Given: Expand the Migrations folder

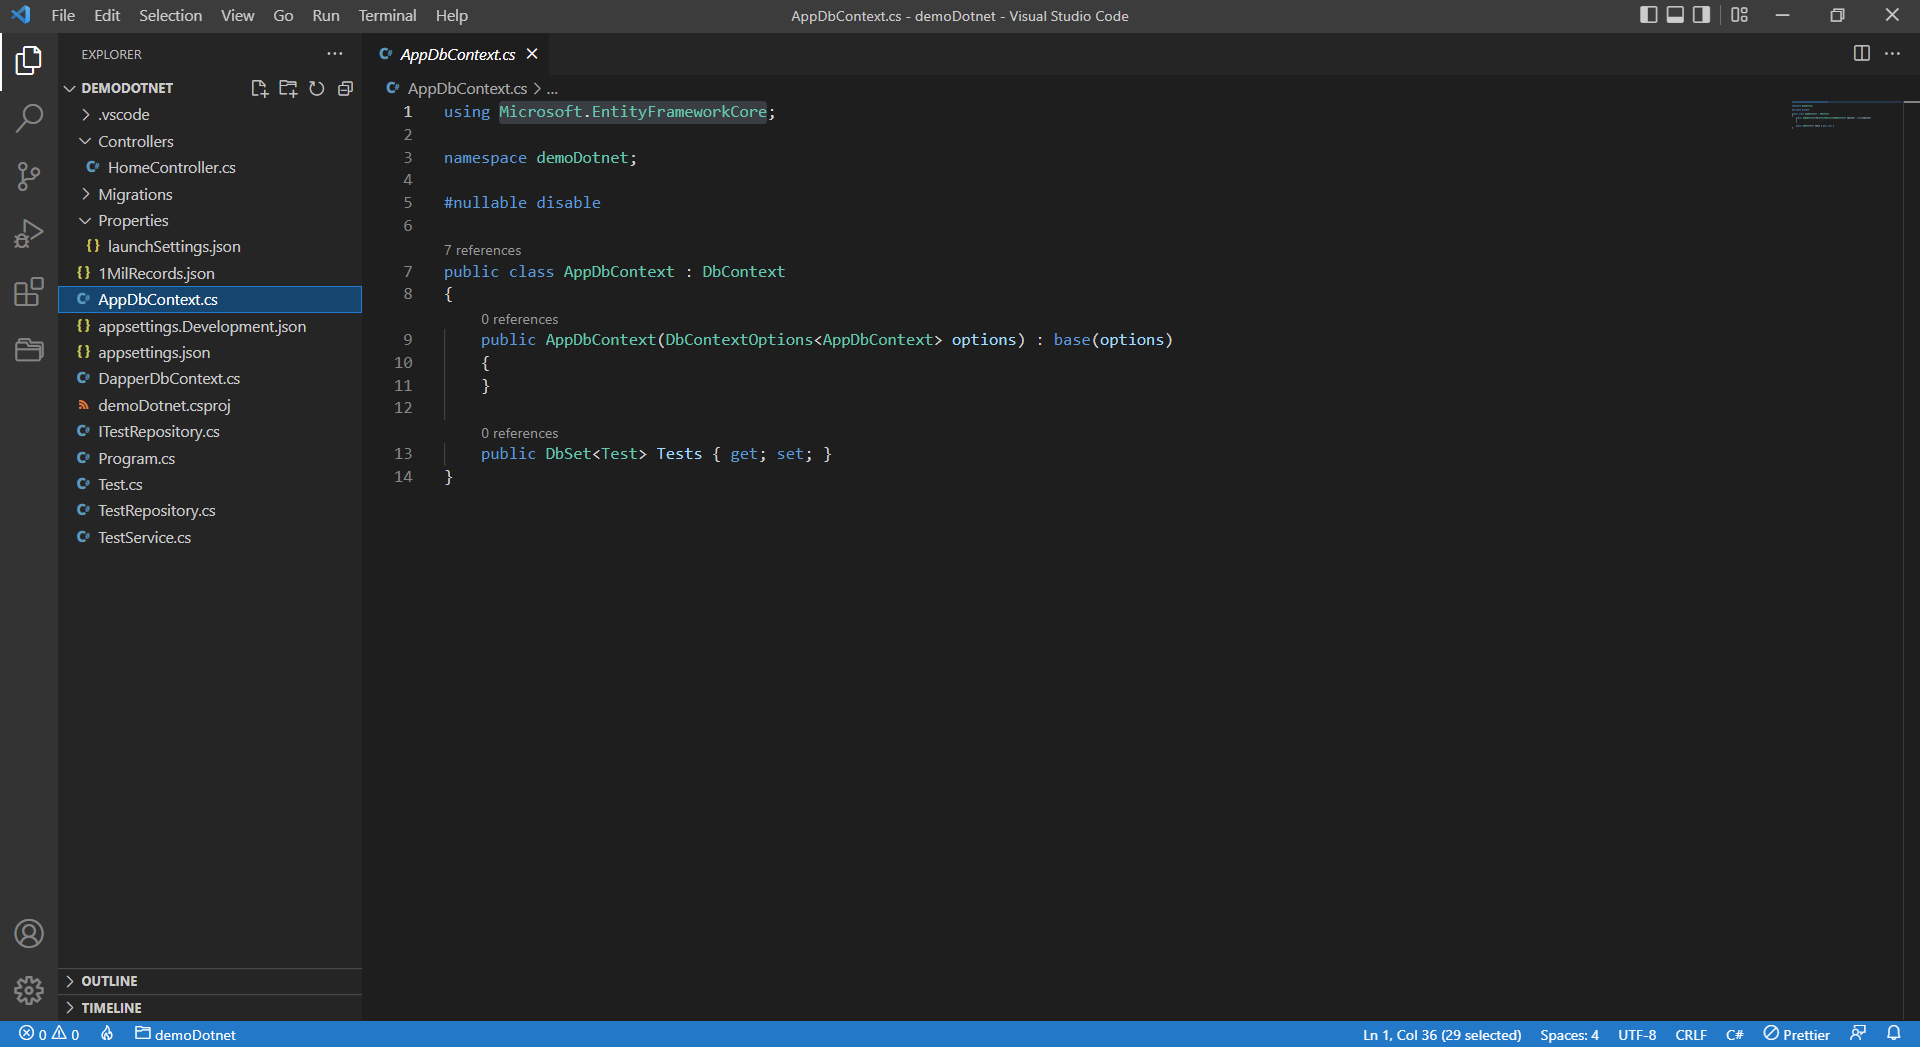Looking at the screenshot, I should pyautogui.click(x=210, y=194).
